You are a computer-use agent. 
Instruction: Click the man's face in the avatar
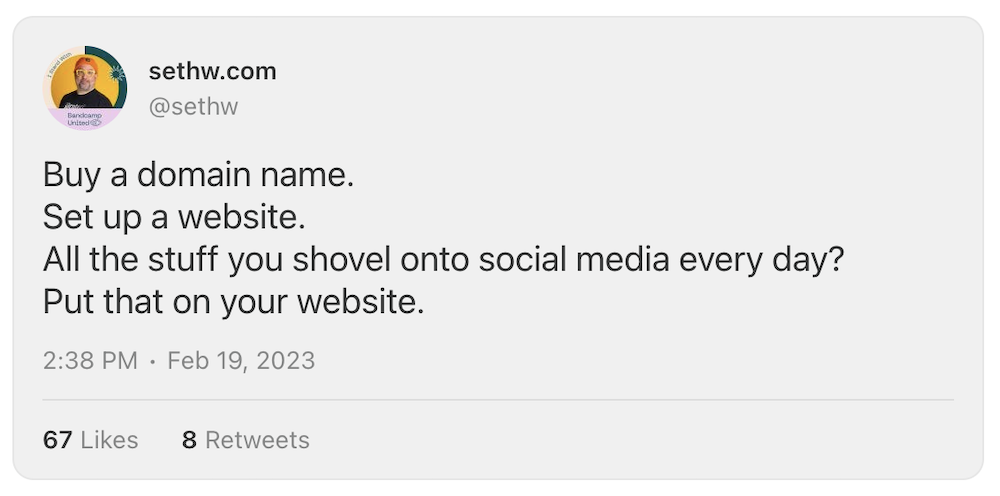click(85, 76)
